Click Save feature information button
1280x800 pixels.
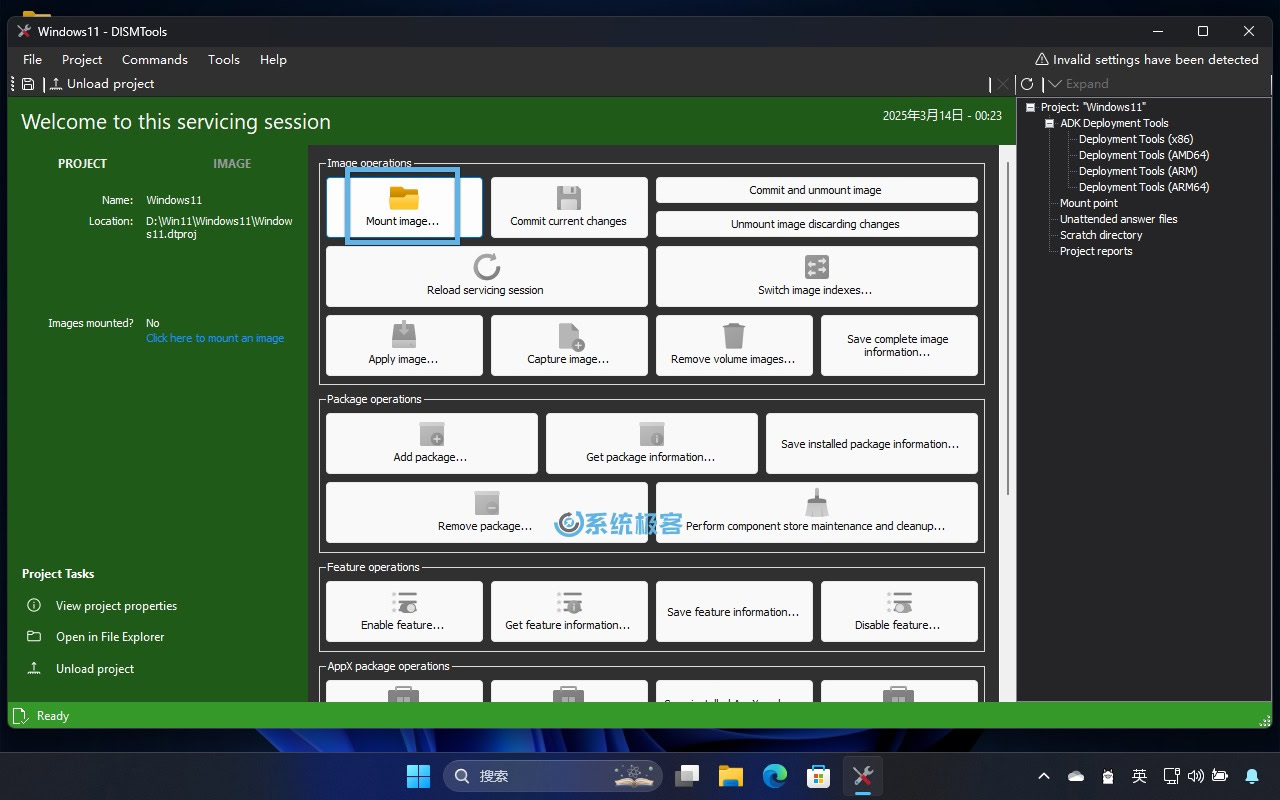(x=734, y=611)
